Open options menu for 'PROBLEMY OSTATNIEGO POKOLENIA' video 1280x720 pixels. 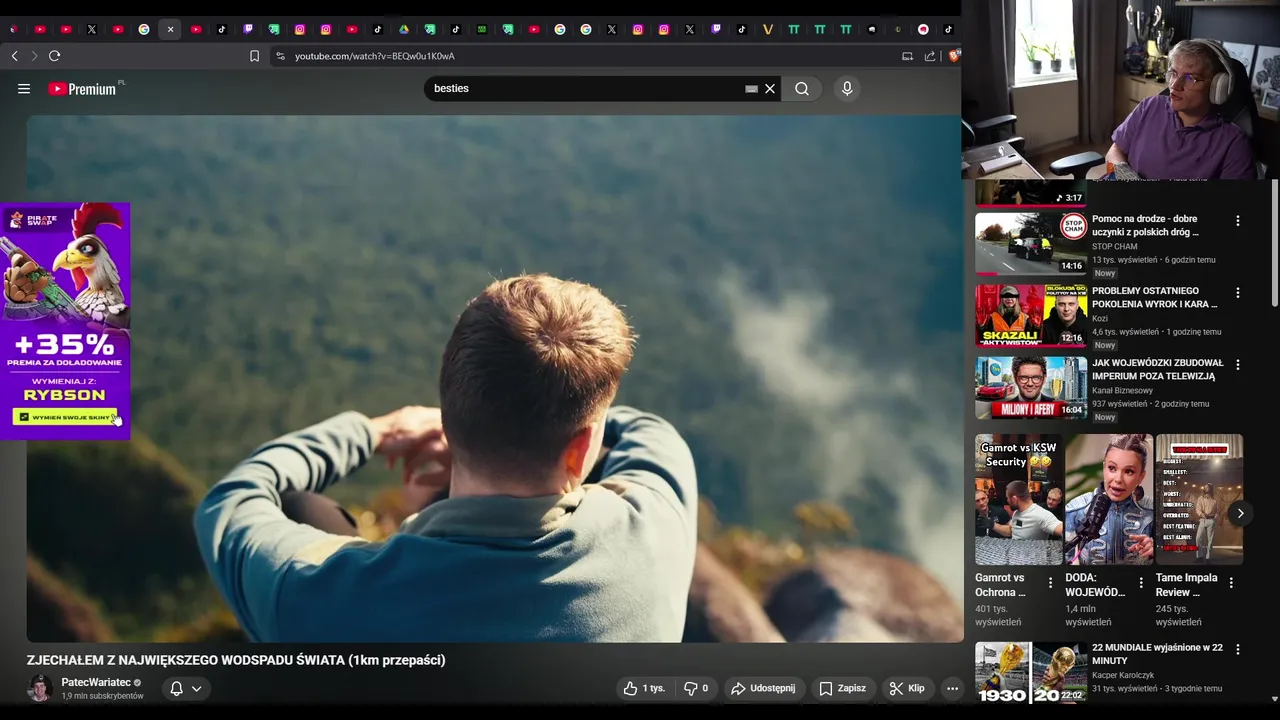[1238, 293]
